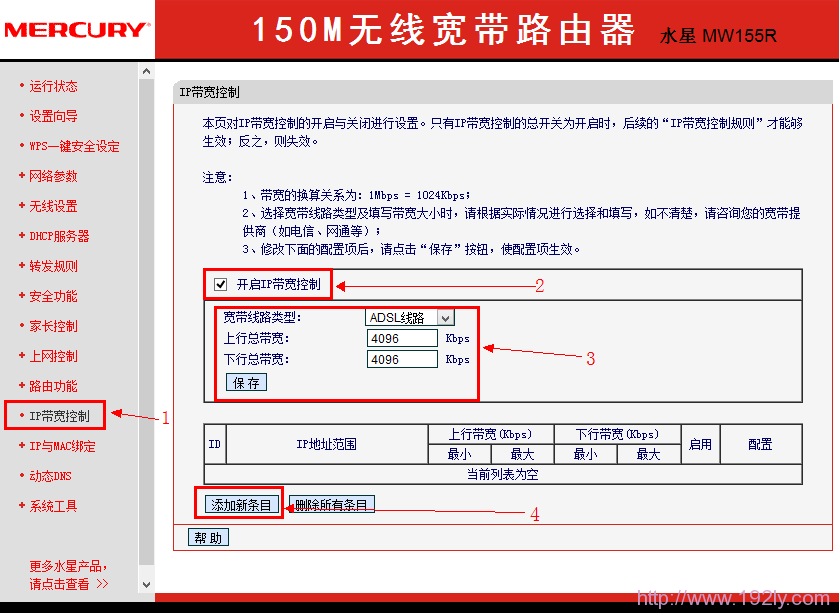Open the 无线设置 section
839x613 pixels.
coord(52,206)
